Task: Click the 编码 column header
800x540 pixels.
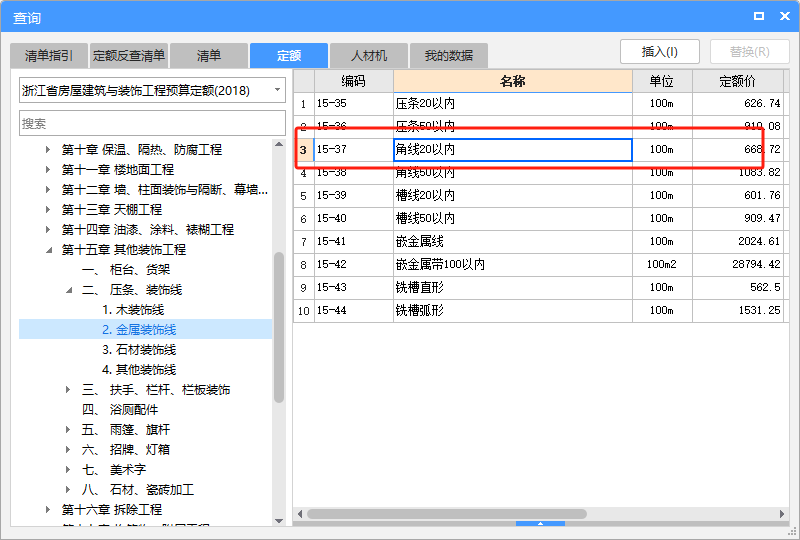Action: click(354, 81)
